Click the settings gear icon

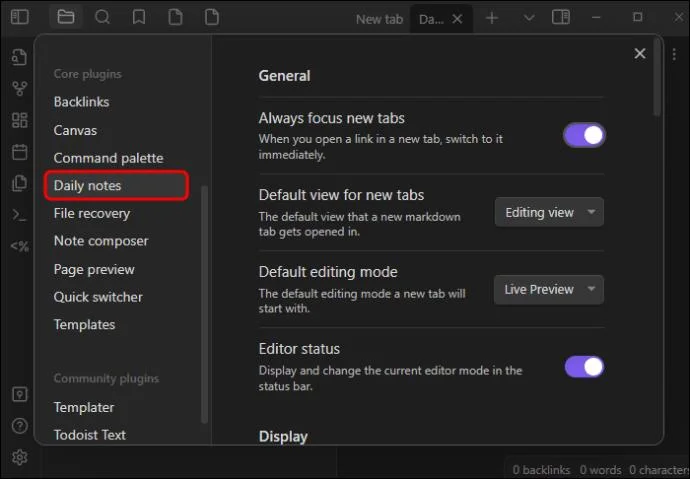point(19,457)
